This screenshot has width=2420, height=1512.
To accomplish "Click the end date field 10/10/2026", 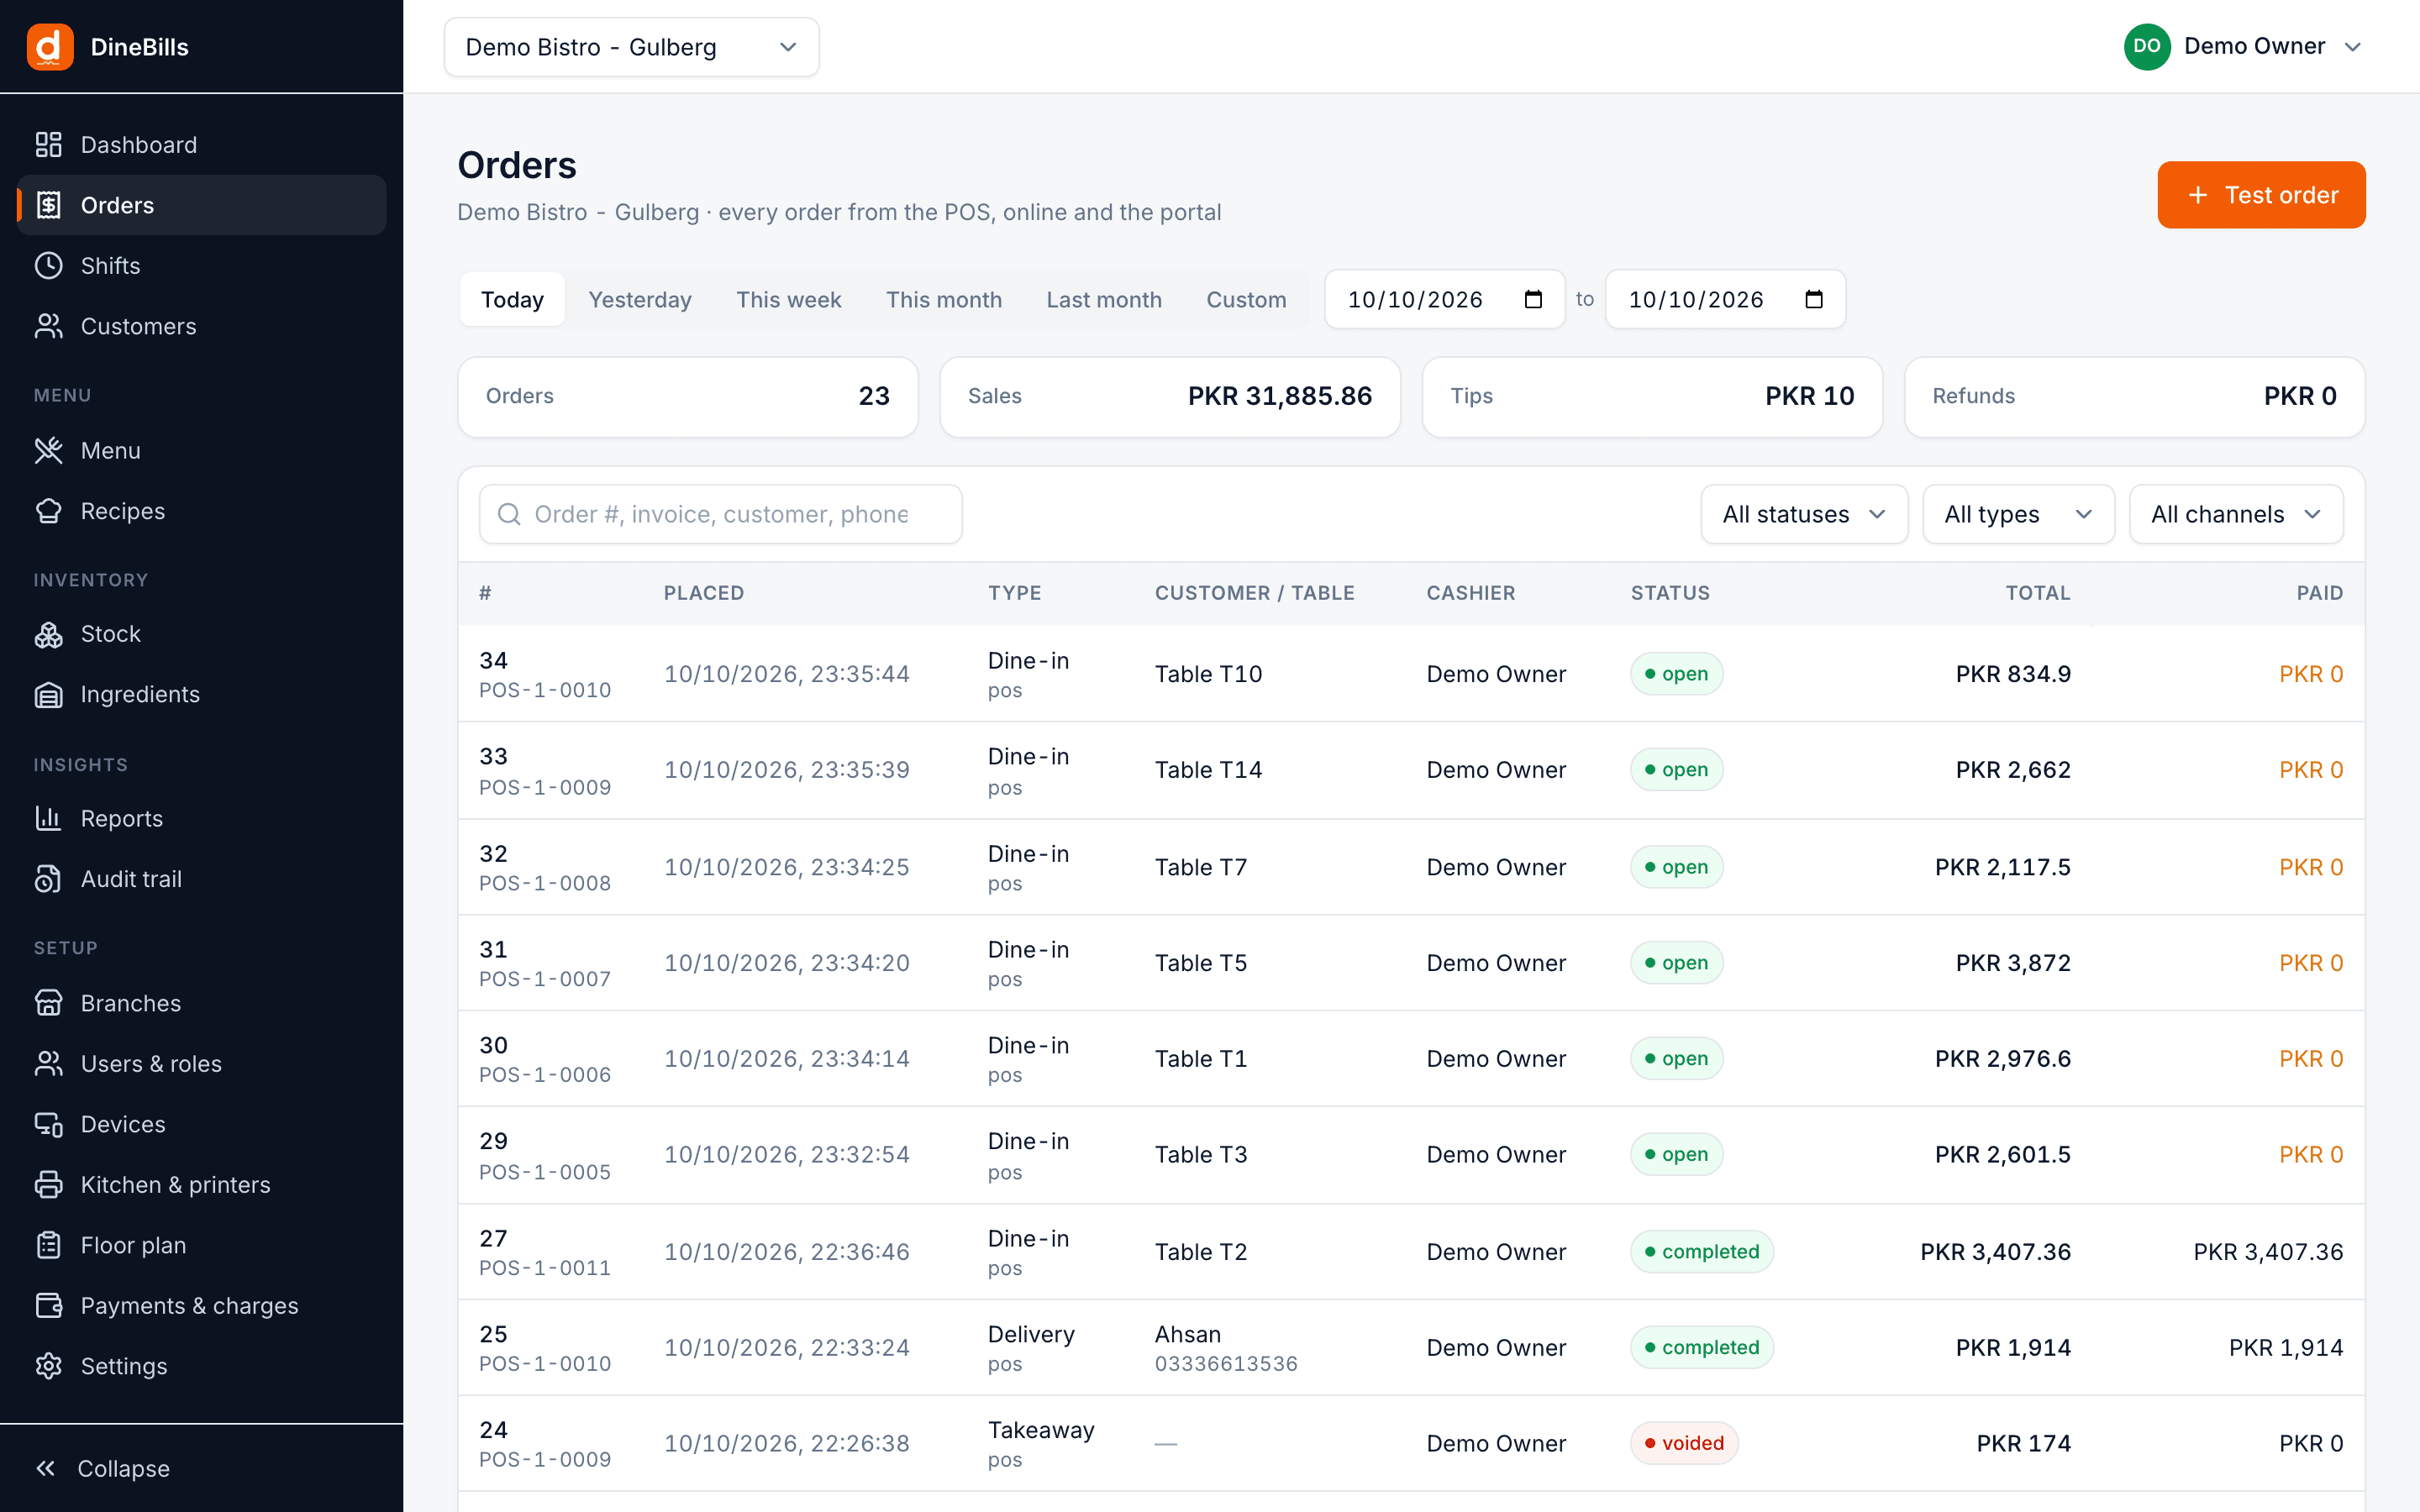I will (x=1725, y=299).
